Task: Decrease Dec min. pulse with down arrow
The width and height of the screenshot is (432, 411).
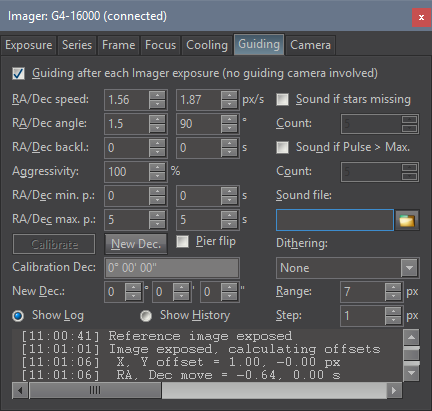Action: (229, 200)
